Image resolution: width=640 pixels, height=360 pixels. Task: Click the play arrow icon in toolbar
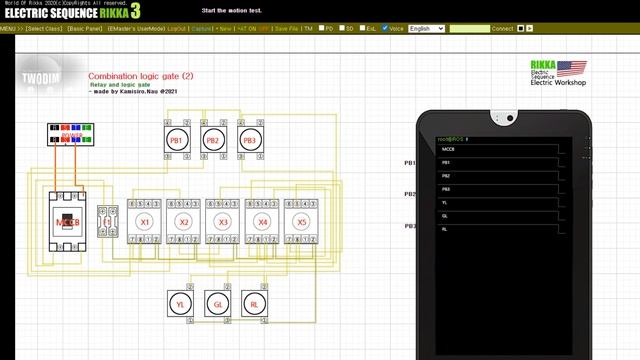click(529, 28)
